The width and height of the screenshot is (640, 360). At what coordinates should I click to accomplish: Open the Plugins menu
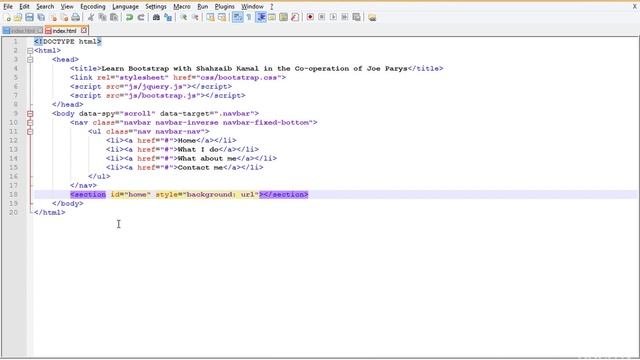(x=224, y=7)
